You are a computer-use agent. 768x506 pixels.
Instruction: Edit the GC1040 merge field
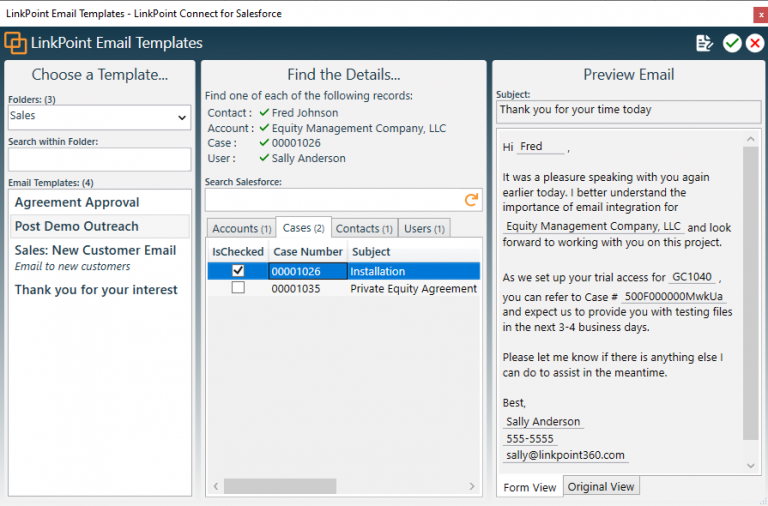pos(692,277)
